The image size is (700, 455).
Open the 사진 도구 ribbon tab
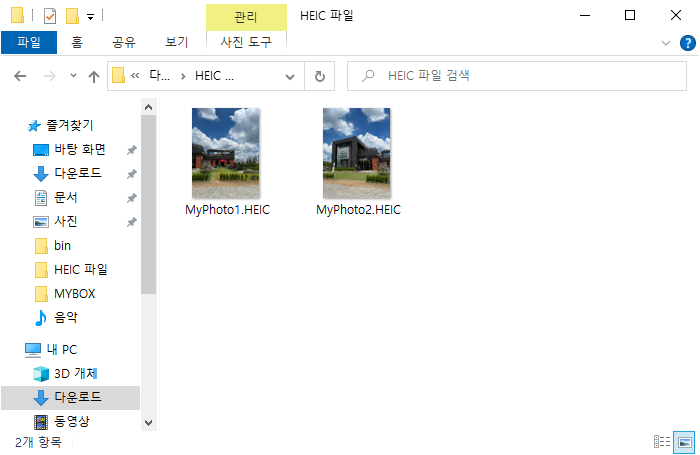[246, 42]
